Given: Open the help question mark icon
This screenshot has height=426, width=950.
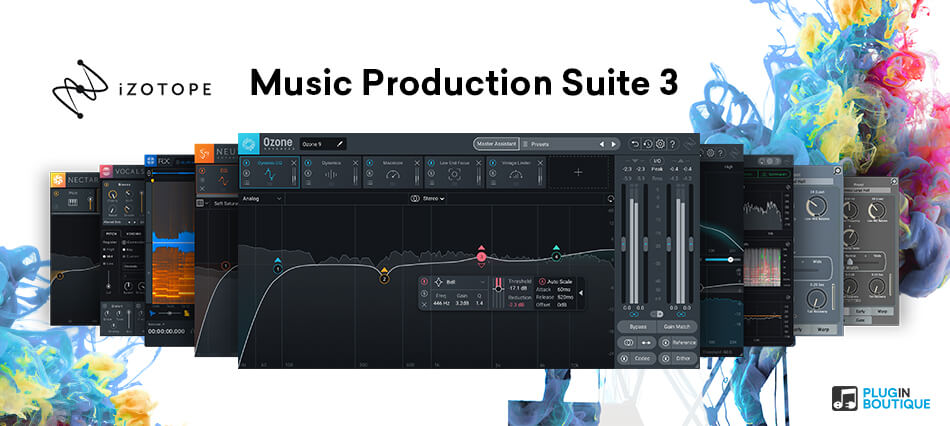Looking at the screenshot, I should coord(672,144).
